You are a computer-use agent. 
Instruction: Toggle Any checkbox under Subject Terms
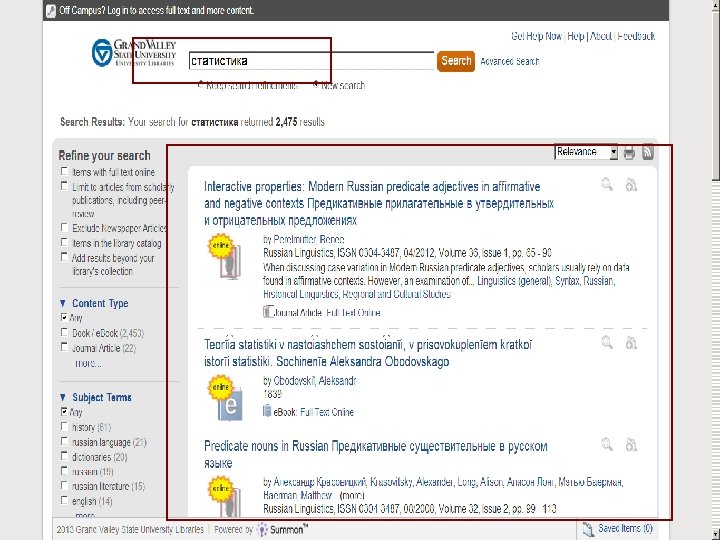pyautogui.click(x=64, y=411)
